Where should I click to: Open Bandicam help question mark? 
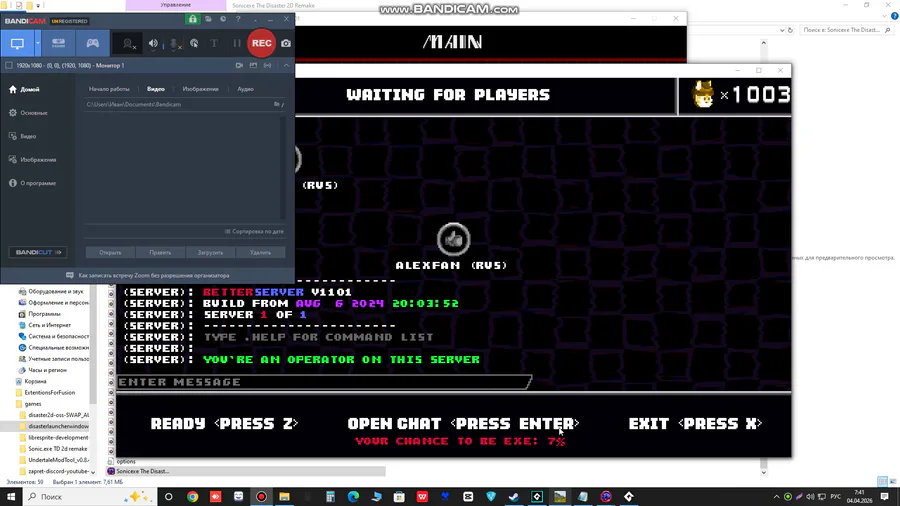(x=238, y=20)
